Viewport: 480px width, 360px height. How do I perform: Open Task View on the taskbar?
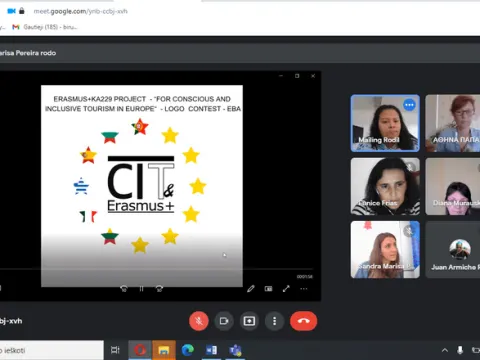[115, 350]
